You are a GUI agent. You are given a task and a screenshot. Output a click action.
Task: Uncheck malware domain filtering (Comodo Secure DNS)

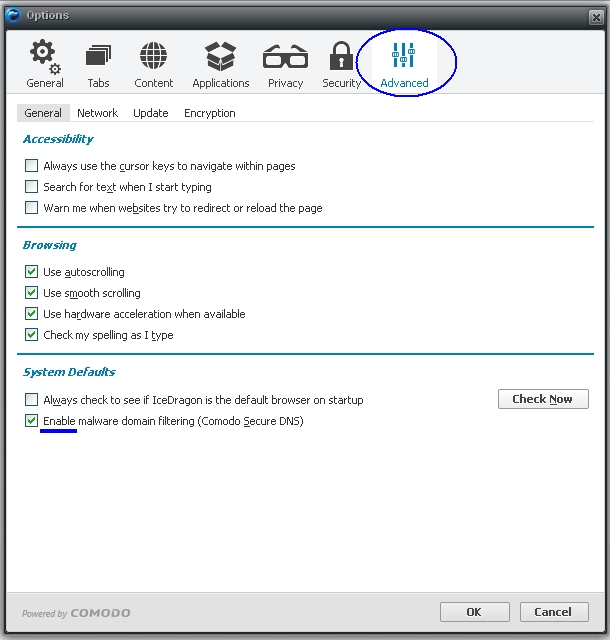[31, 420]
